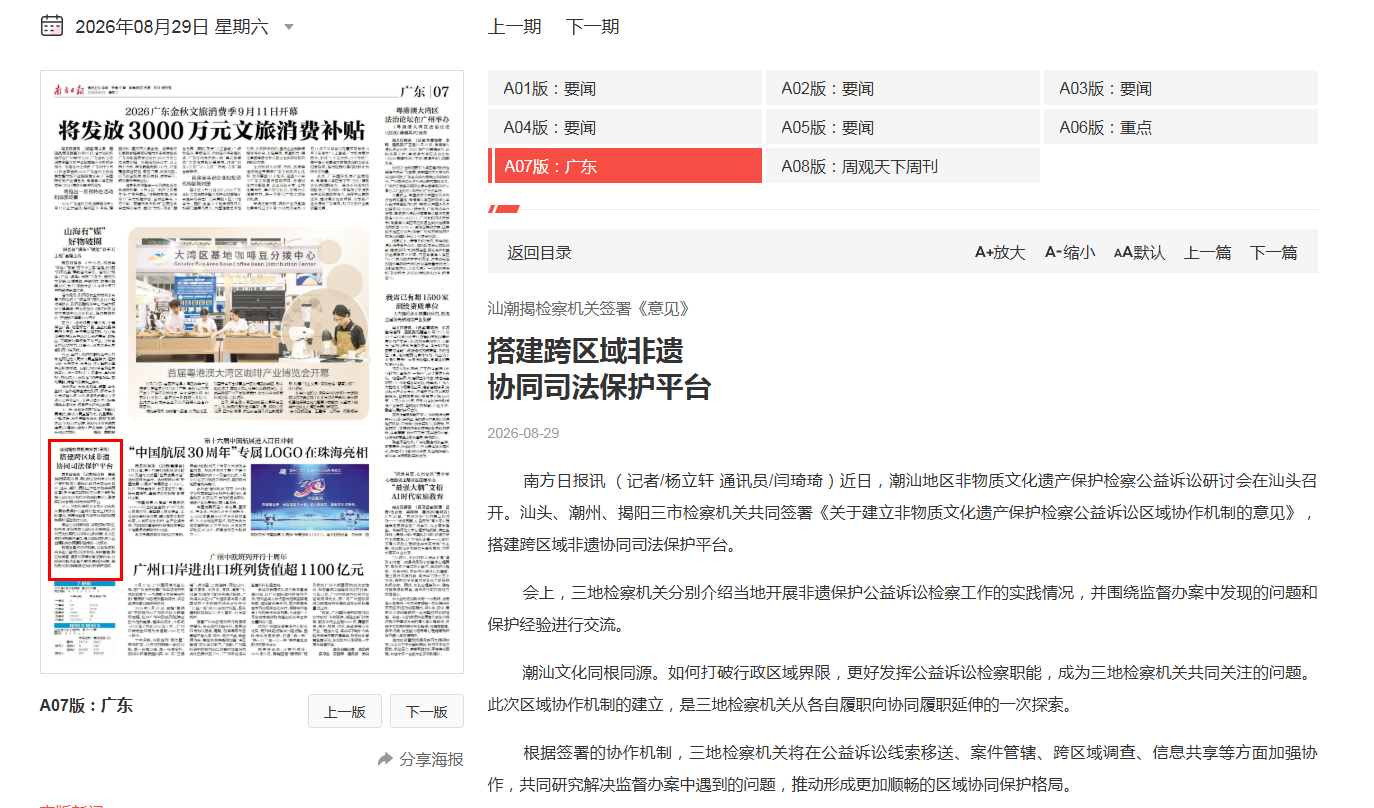Select the A06版：重点 tab
The height and width of the screenshot is (808, 1374).
[x=1181, y=127]
